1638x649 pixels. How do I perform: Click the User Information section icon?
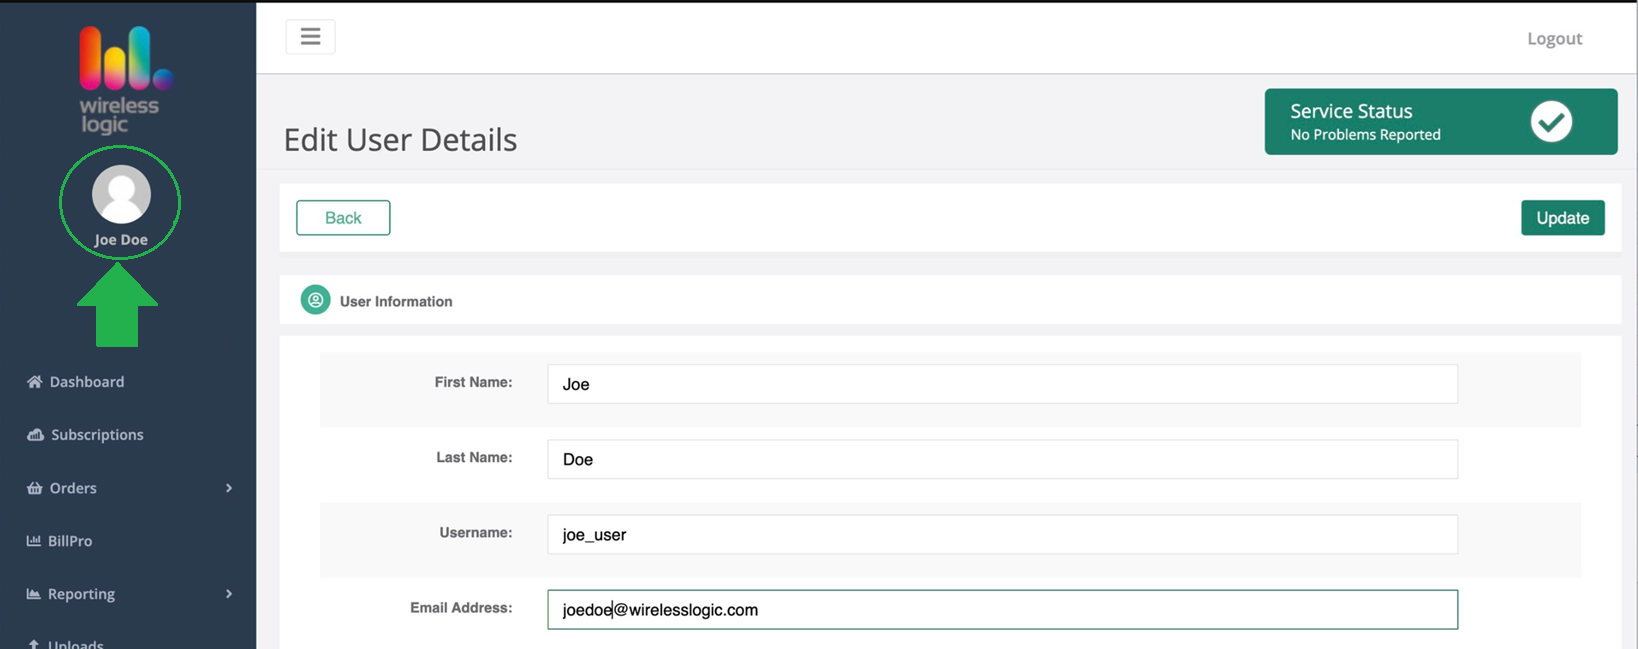[x=315, y=300]
